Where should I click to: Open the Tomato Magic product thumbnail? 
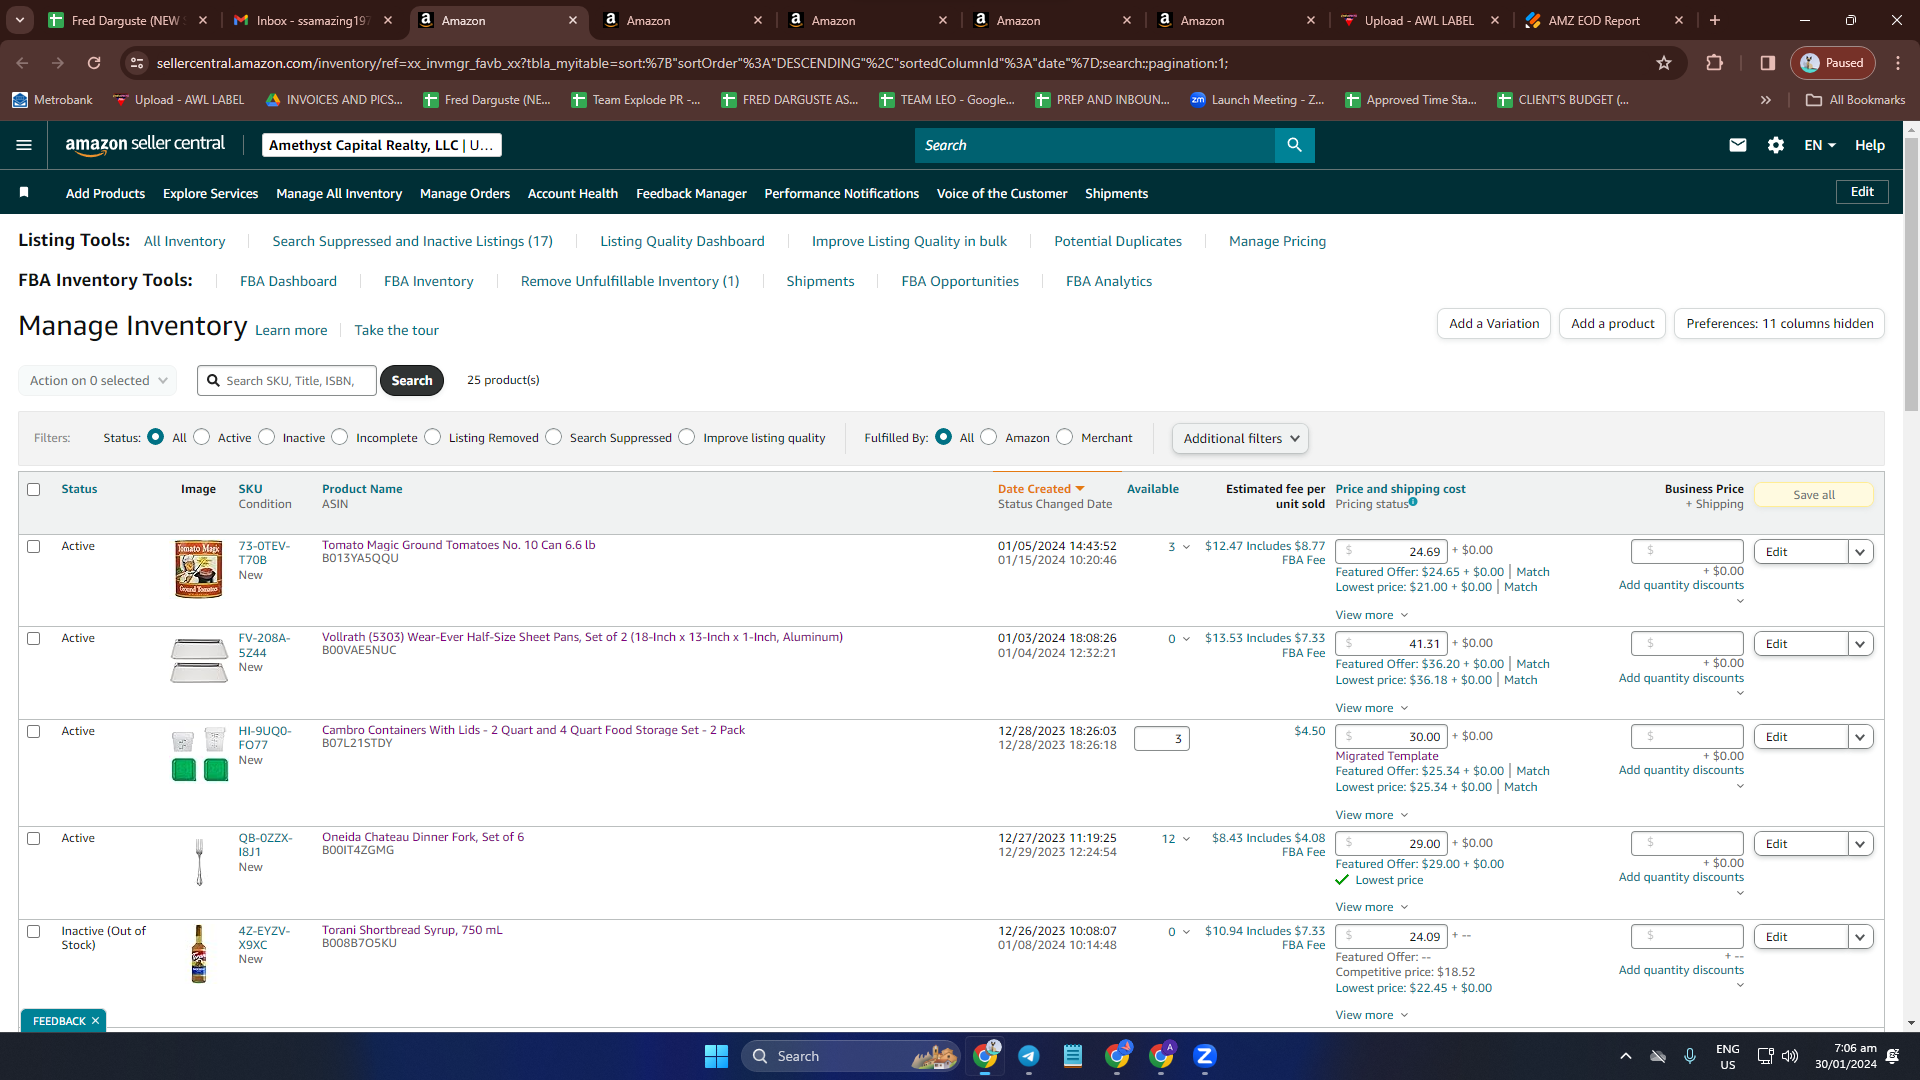click(x=198, y=569)
